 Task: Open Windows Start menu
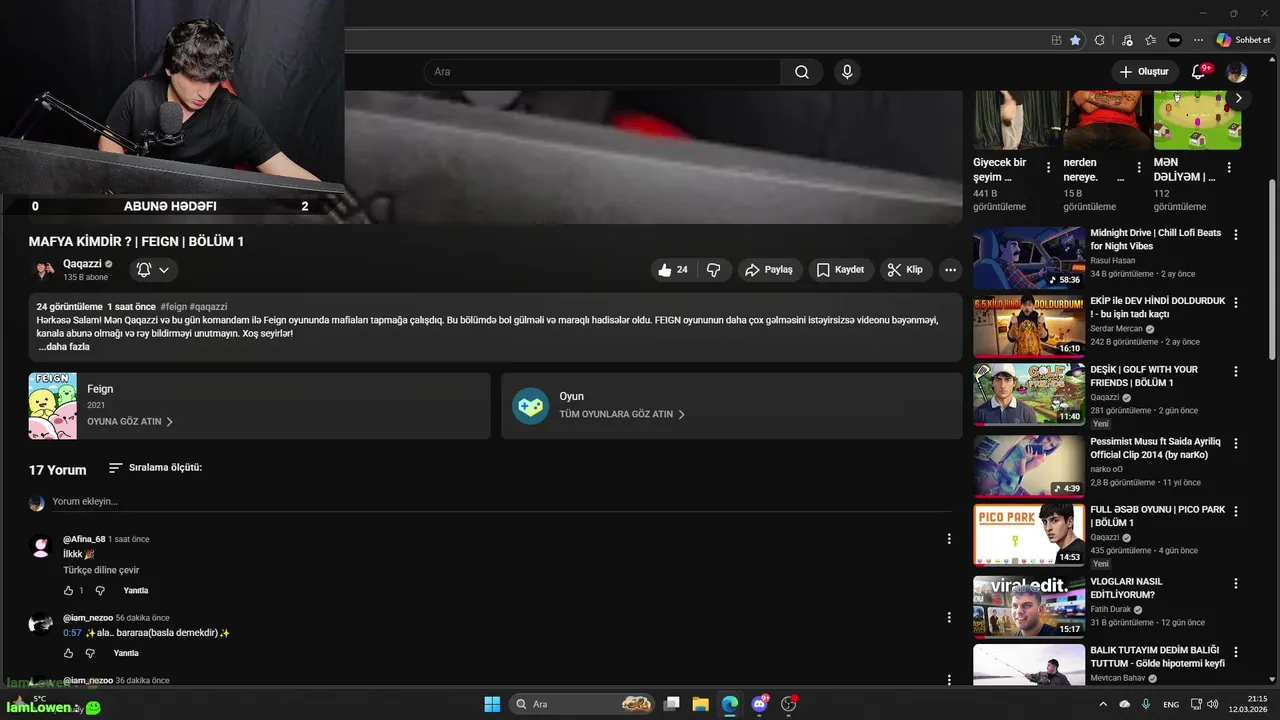coord(492,704)
